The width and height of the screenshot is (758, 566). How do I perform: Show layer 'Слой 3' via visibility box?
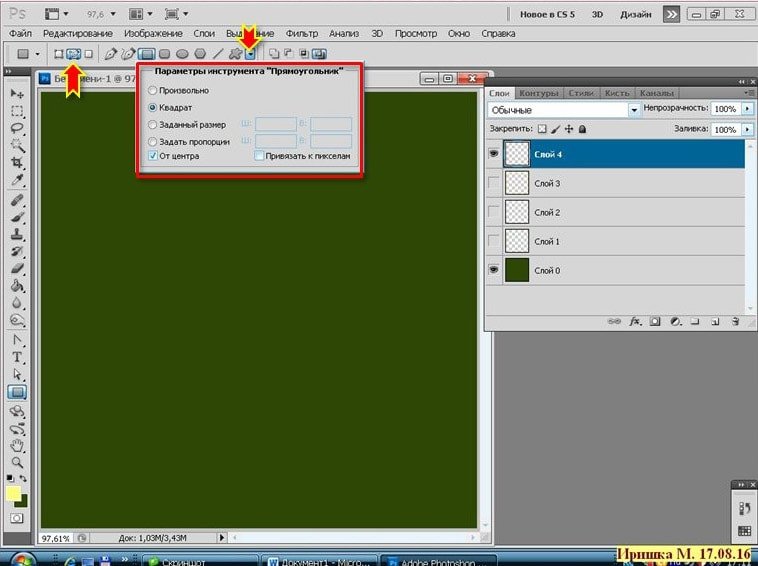(x=492, y=183)
